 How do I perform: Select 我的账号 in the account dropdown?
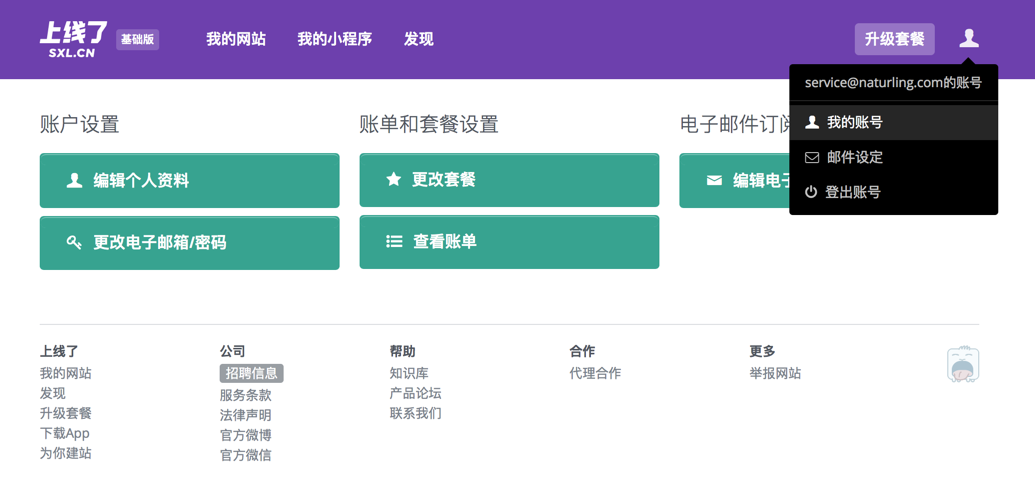click(x=854, y=122)
